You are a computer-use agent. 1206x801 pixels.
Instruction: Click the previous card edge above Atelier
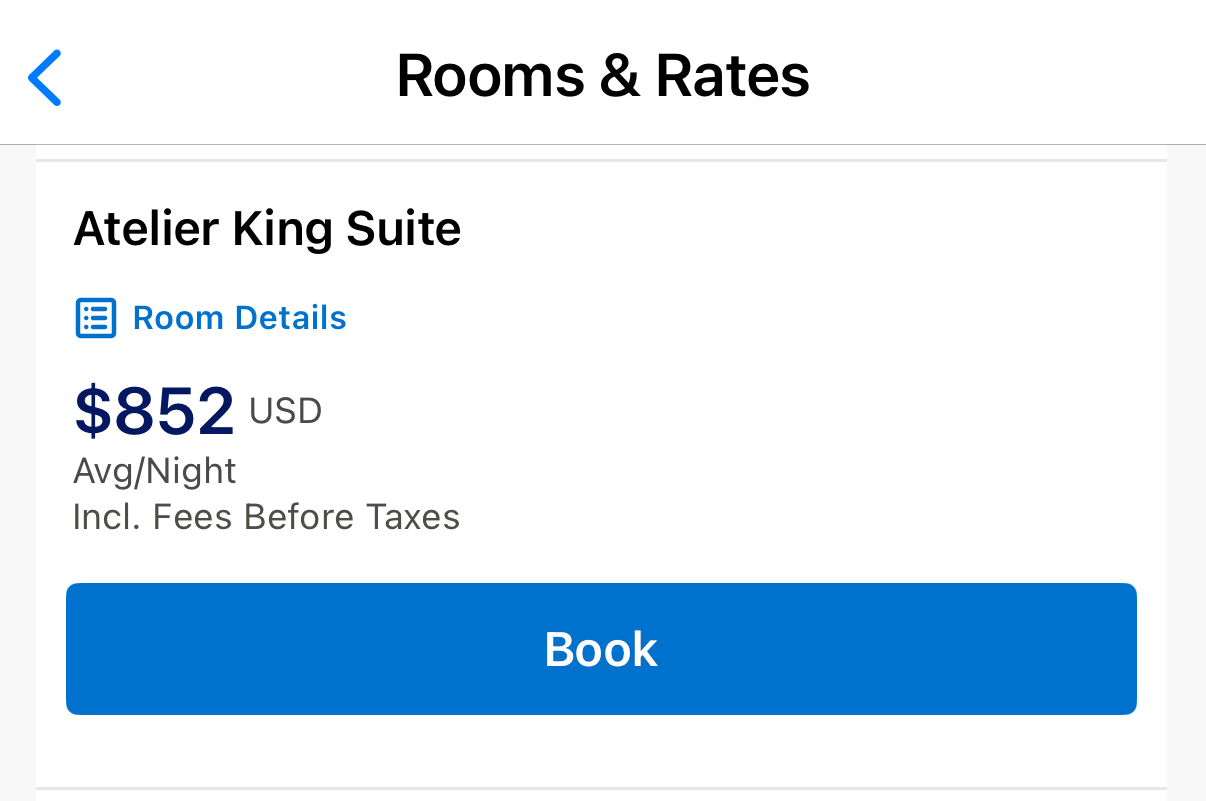(600, 152)
